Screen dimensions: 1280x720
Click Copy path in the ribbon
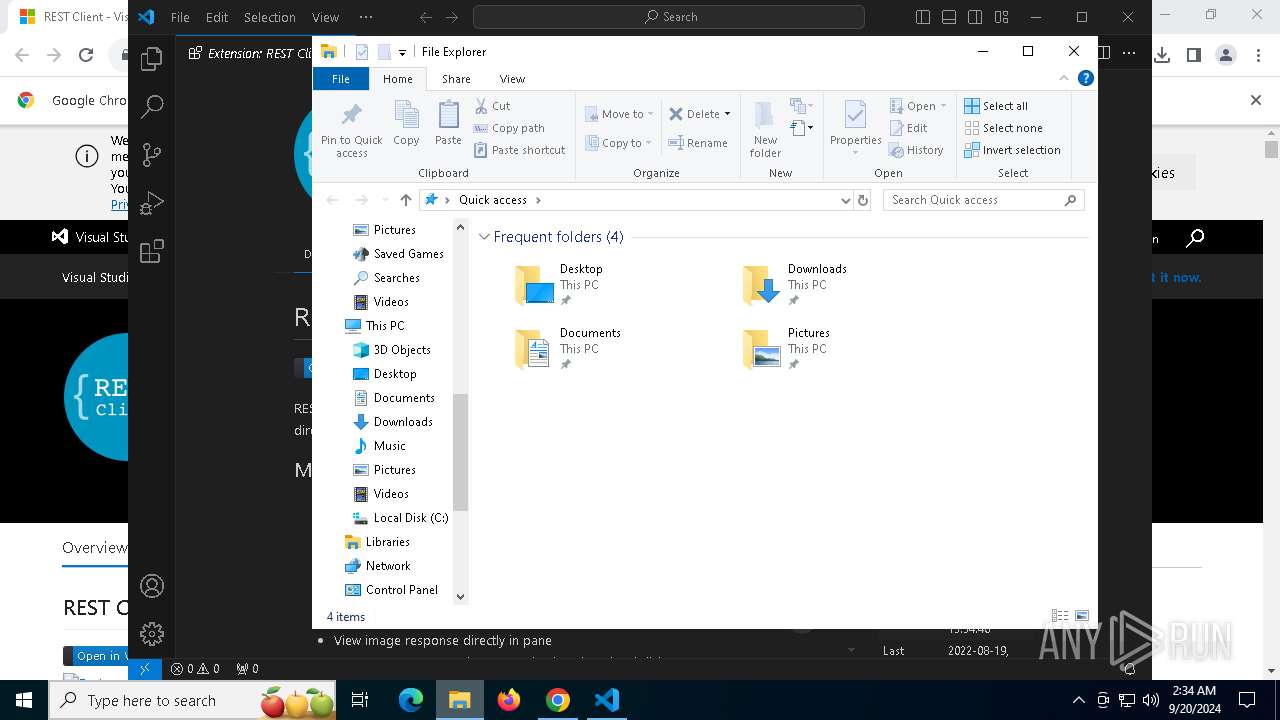pos(509,128)
